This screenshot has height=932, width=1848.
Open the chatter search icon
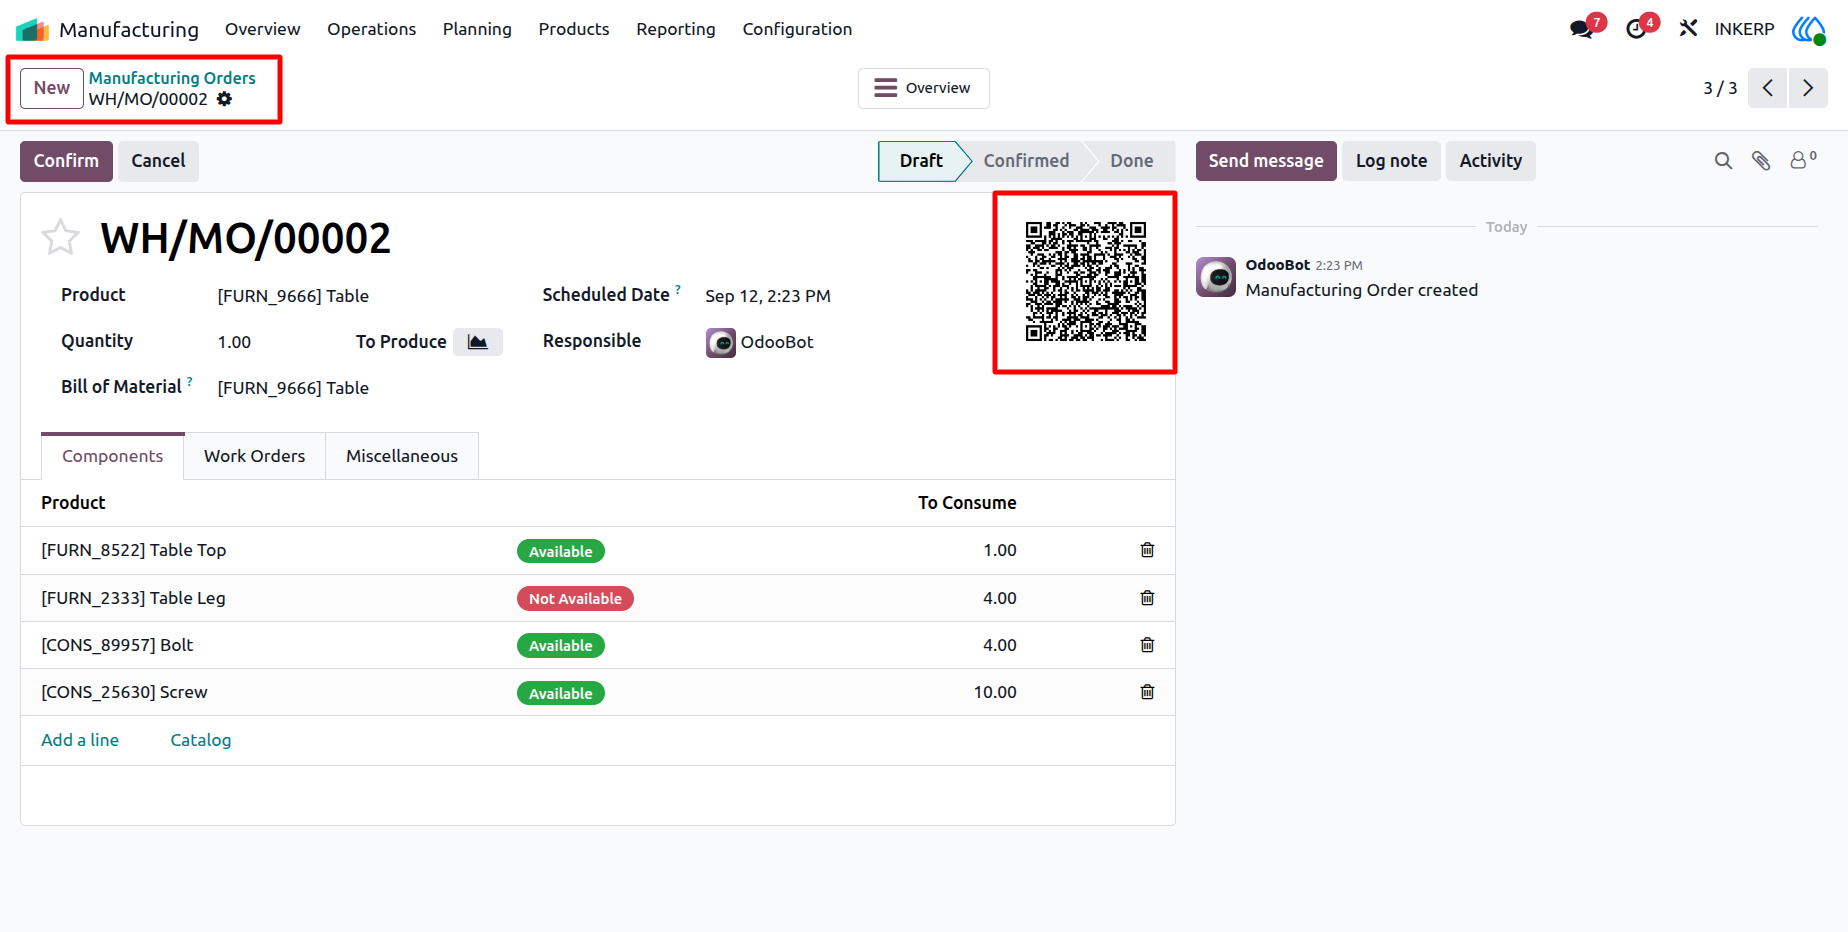pyautogui.click(x=1723, y=161)
